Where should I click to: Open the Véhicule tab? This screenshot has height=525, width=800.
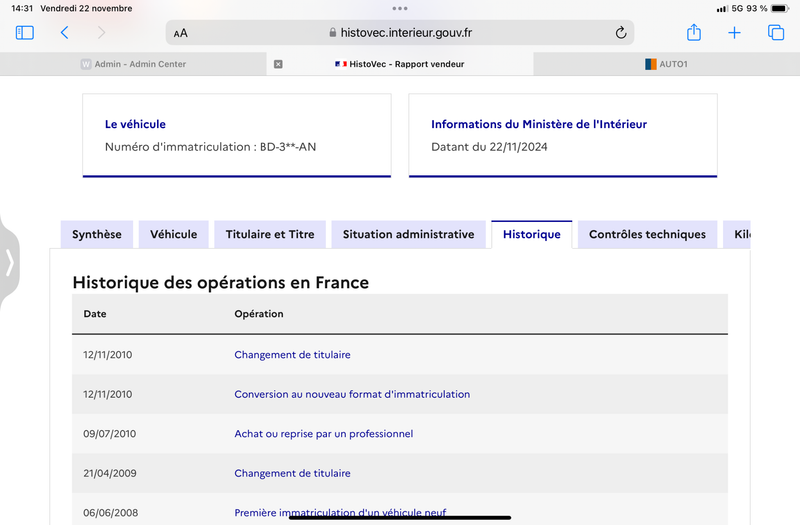pyautogui.click(x=173, y=235)
